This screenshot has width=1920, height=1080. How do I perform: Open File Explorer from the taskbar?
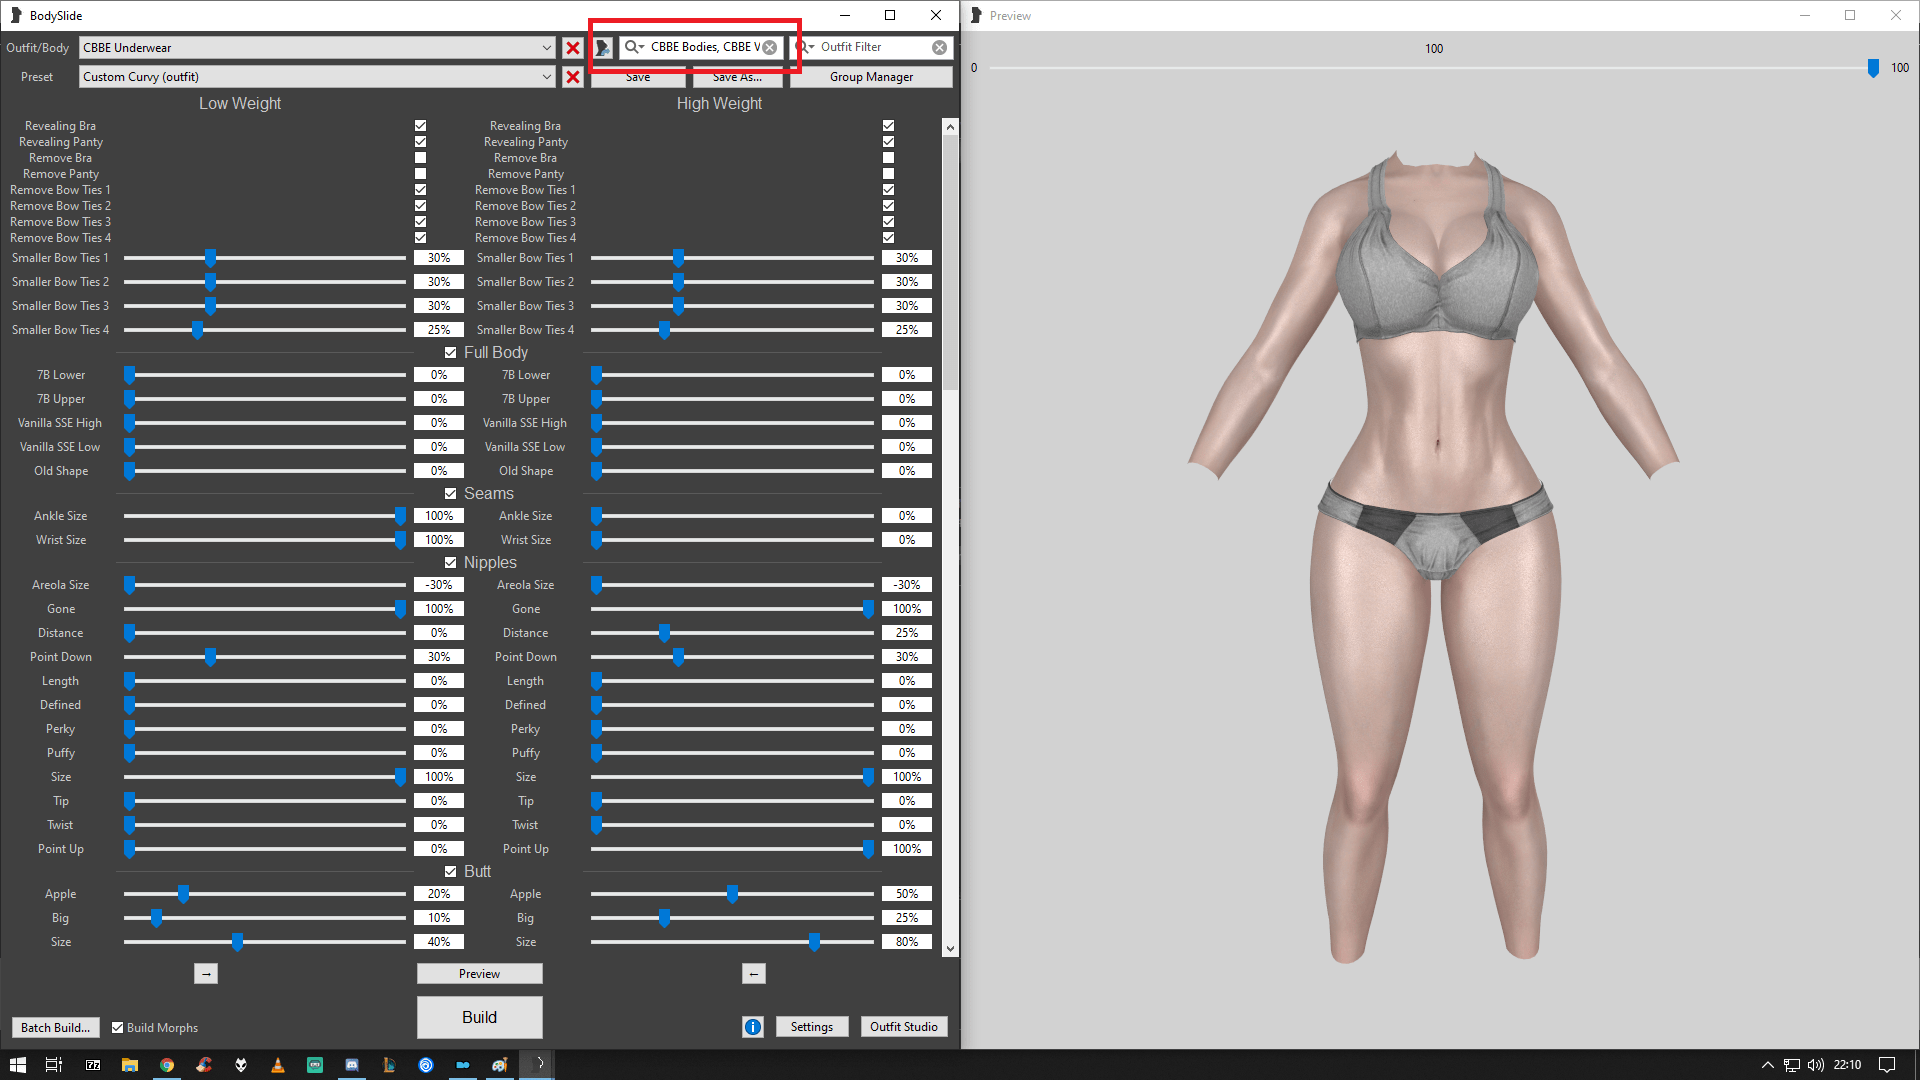(130, 1065)
